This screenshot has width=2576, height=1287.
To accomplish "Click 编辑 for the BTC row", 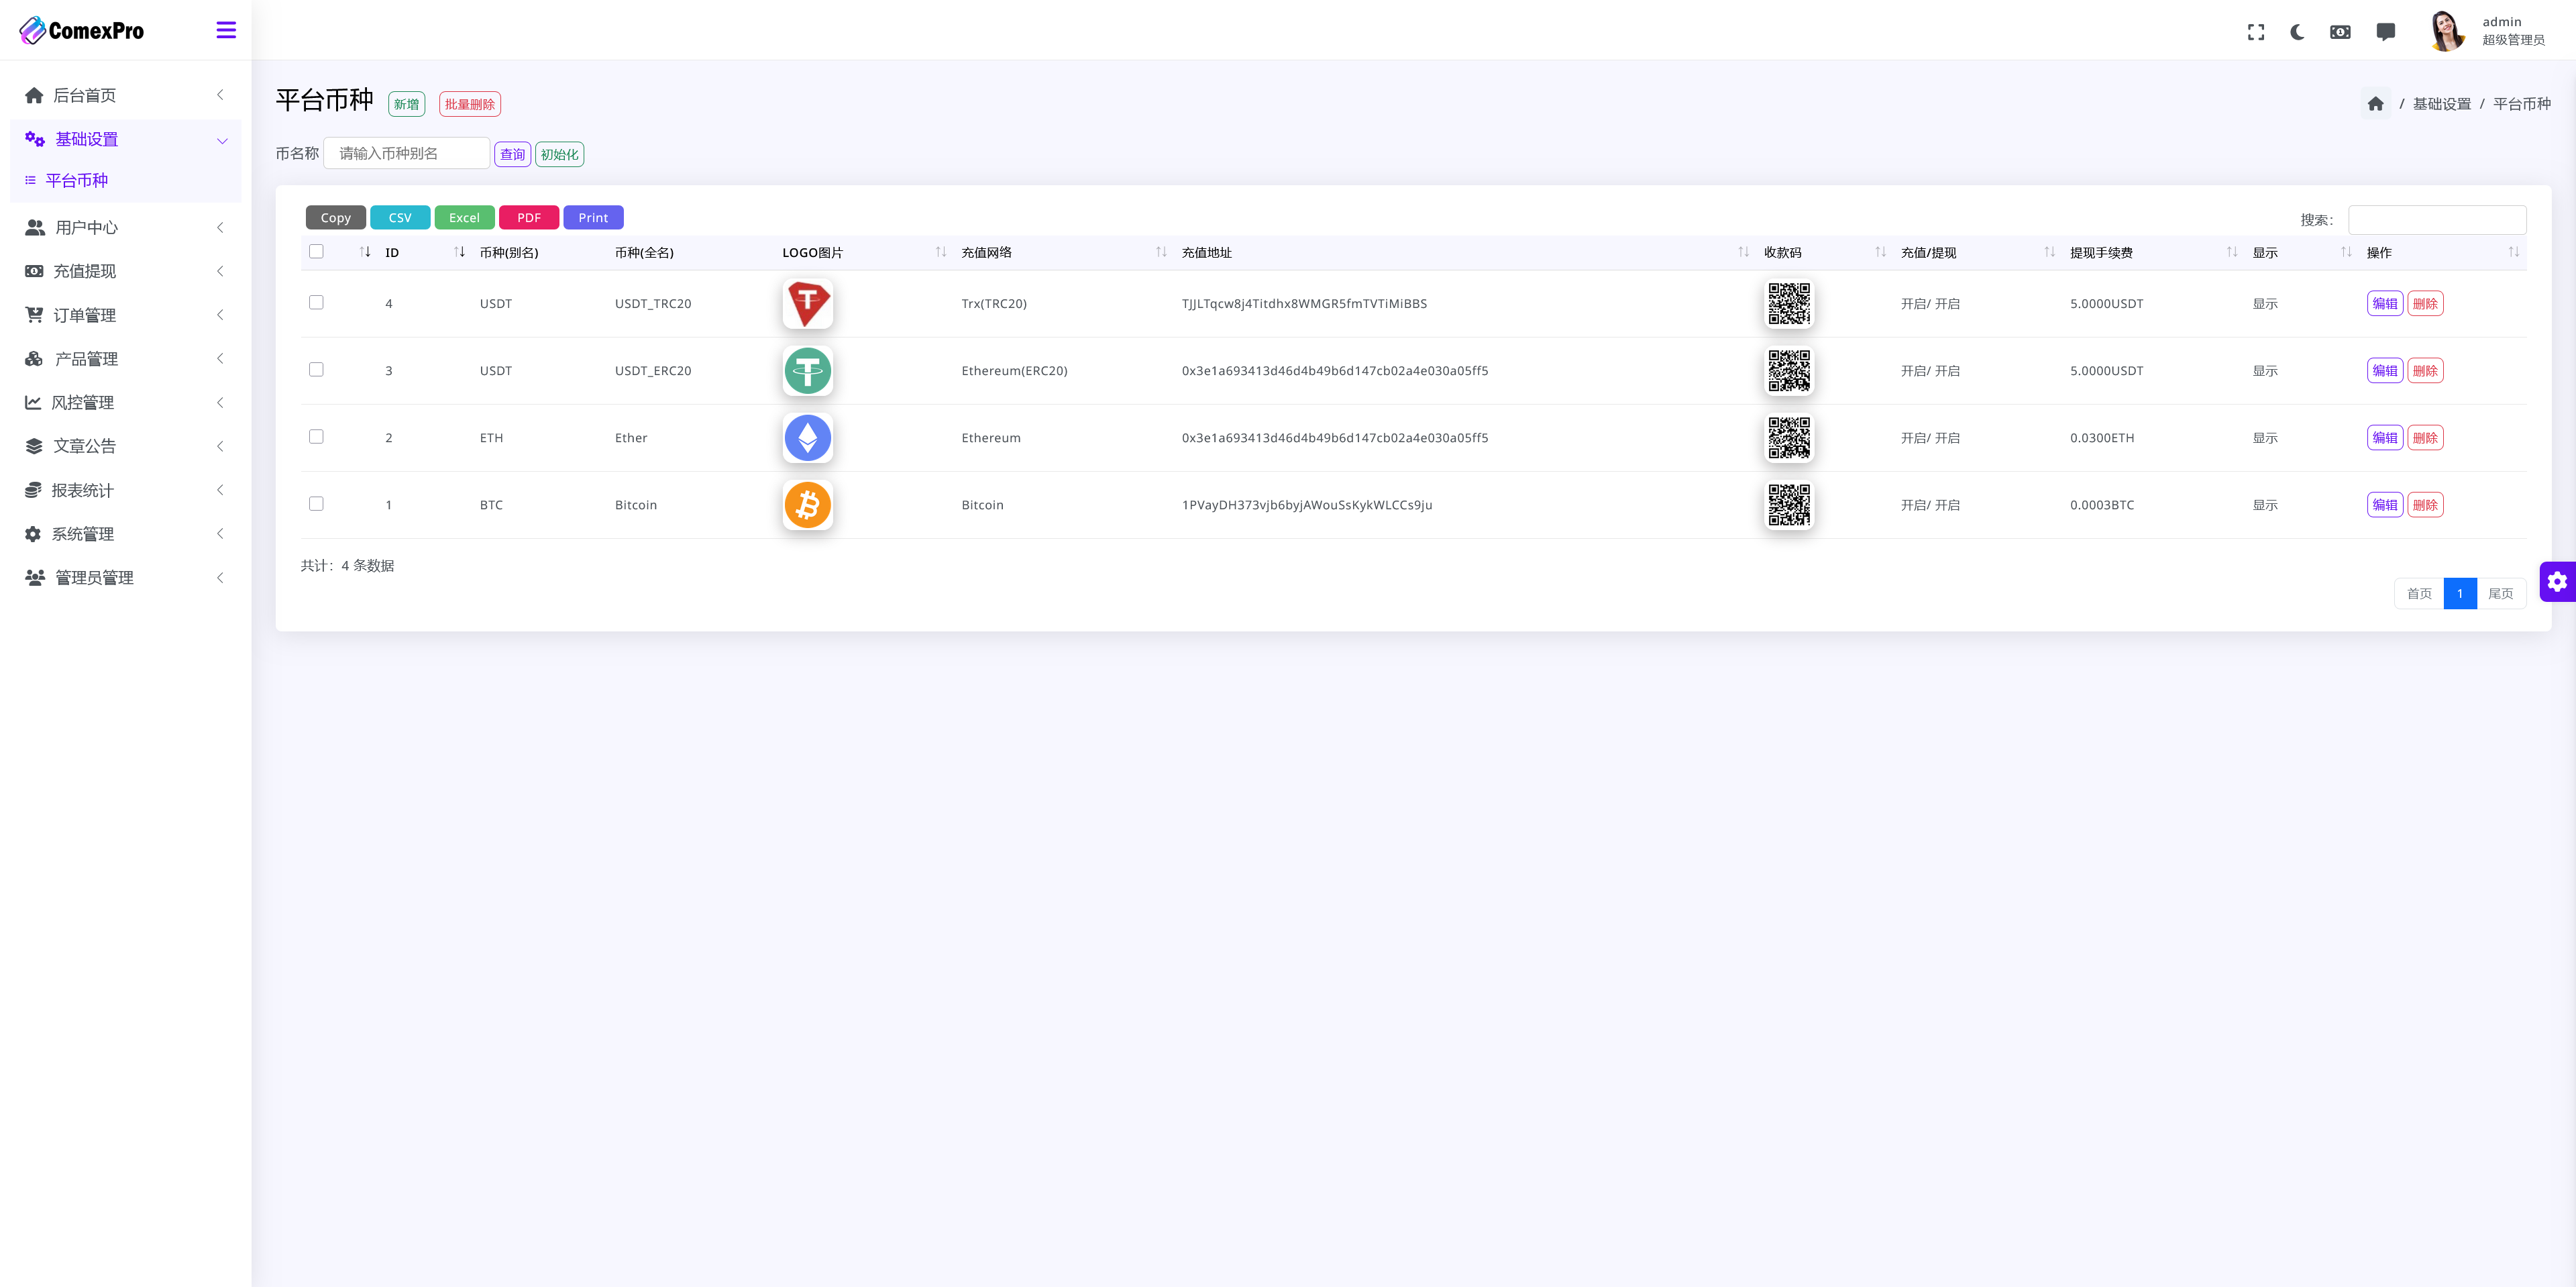I will click(2384, 505).
